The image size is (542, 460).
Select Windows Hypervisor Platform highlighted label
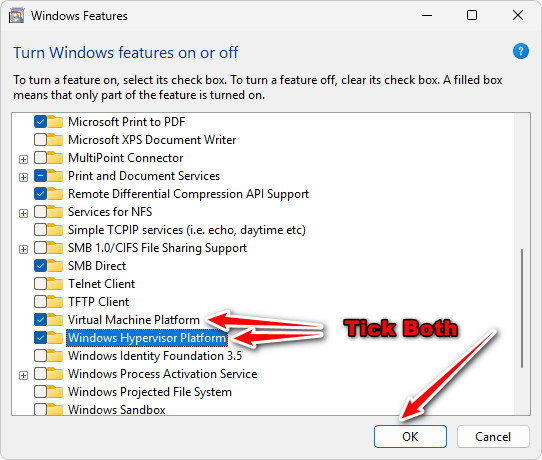147,338
